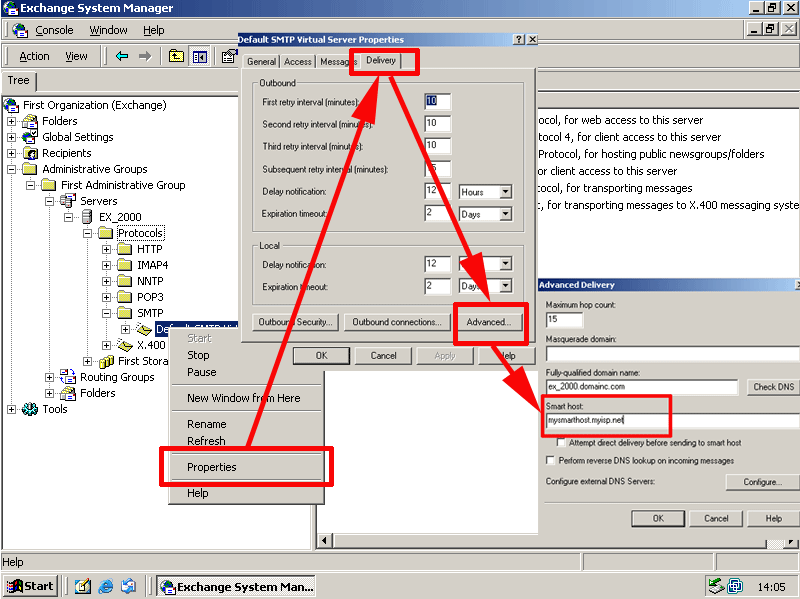Click the Up one level folder icon

click(x=176, y=56)
